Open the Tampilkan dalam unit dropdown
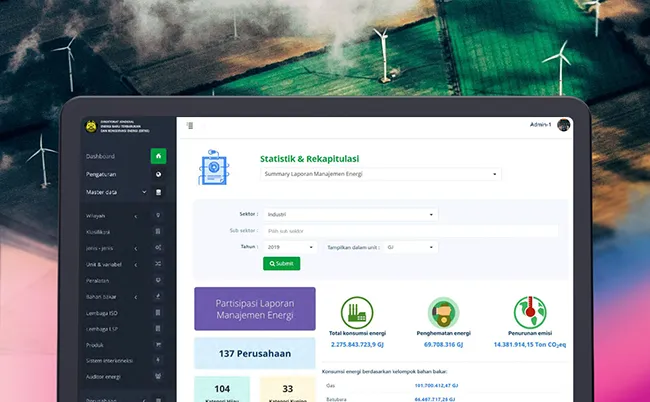The image size is (650, 402). point(410,246)
